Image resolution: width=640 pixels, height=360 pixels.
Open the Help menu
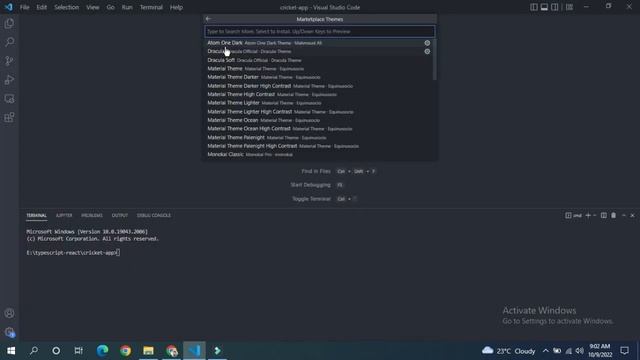point(176,7)
